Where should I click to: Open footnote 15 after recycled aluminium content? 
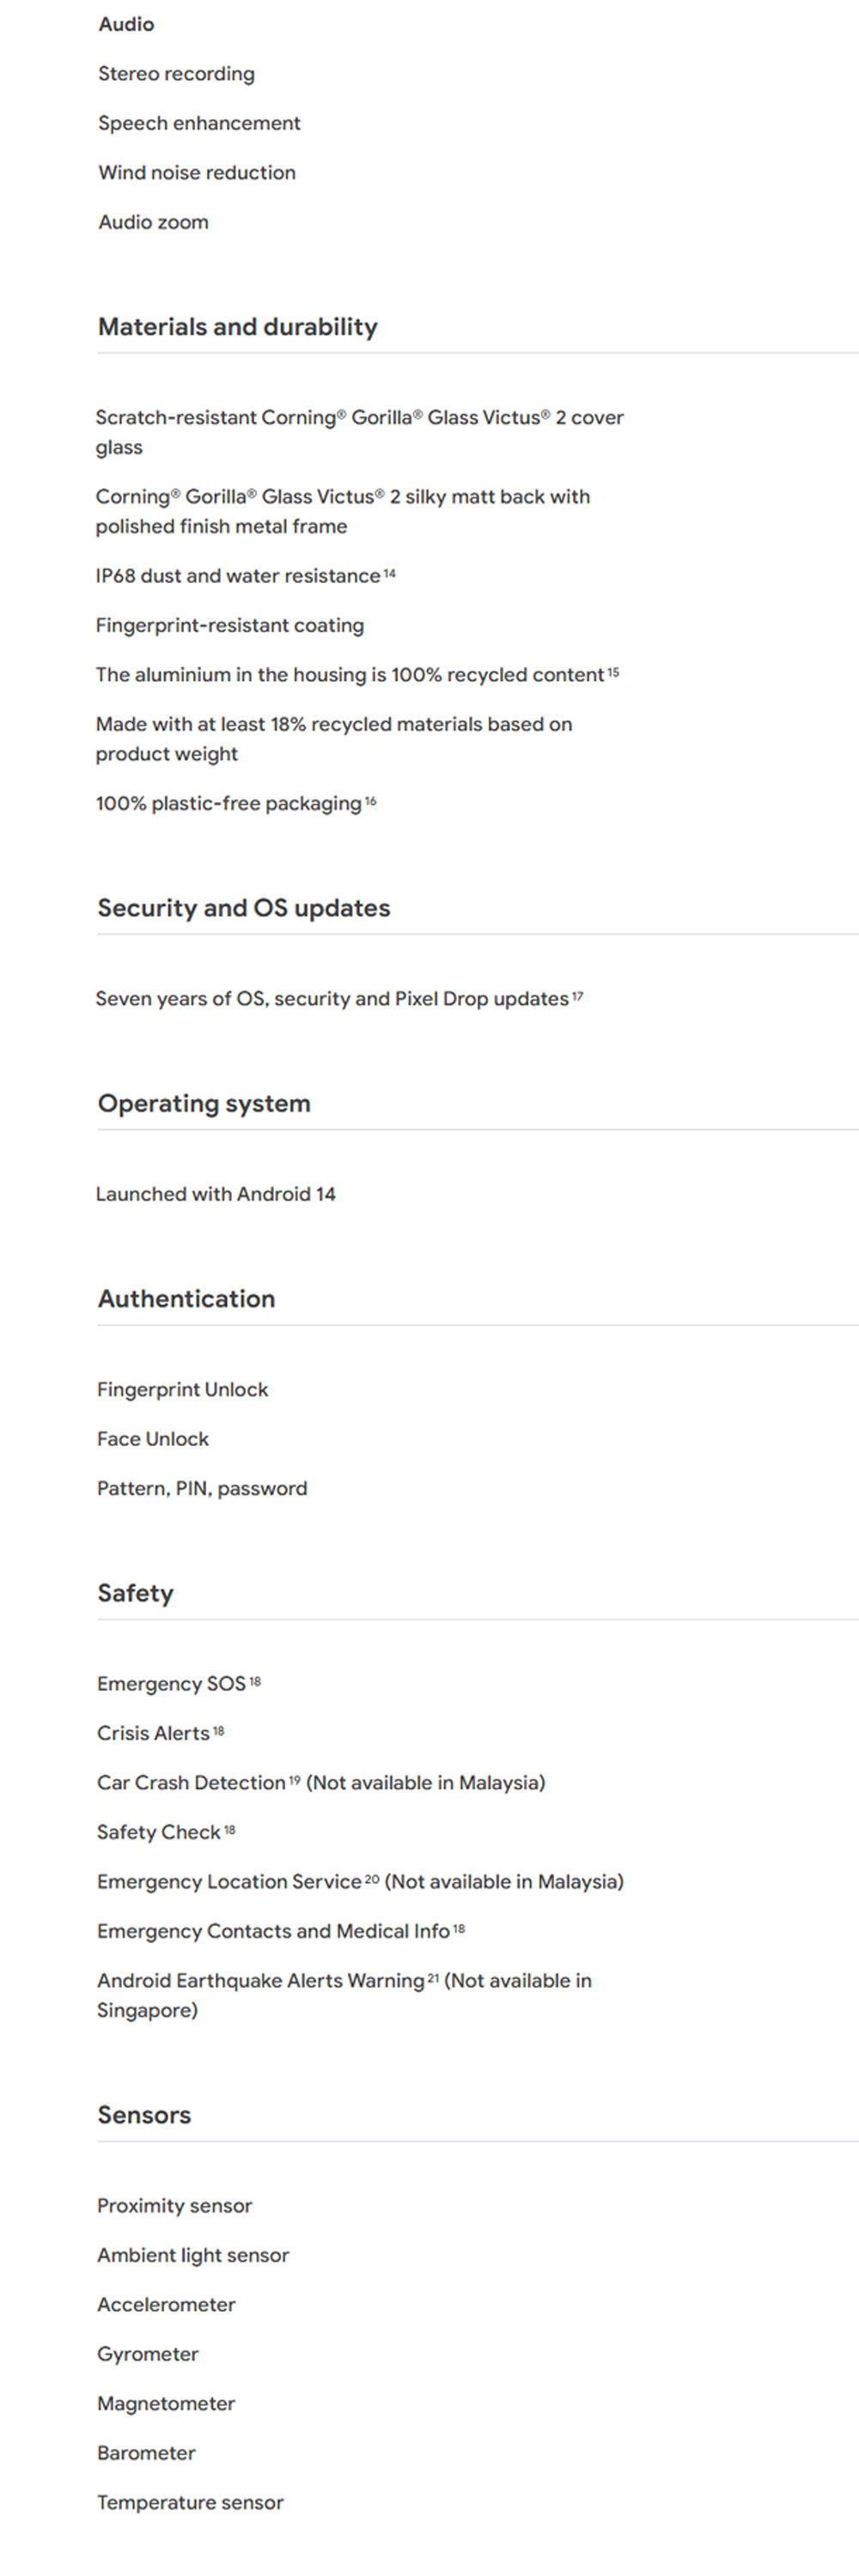[613, 673]
